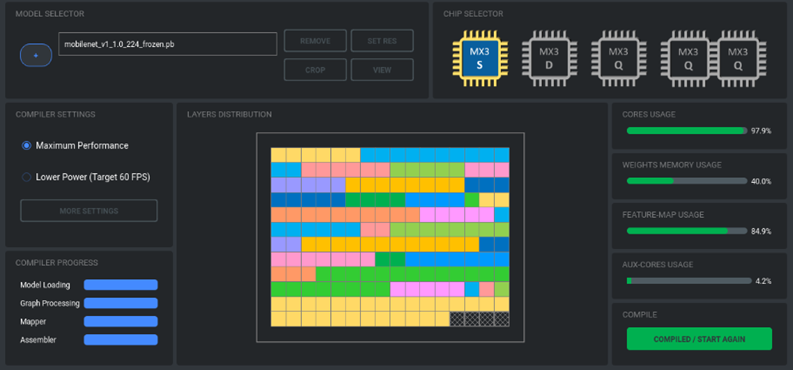Click the Model Loading progress bar
The image size is (793, 370).
pos(121,285)
